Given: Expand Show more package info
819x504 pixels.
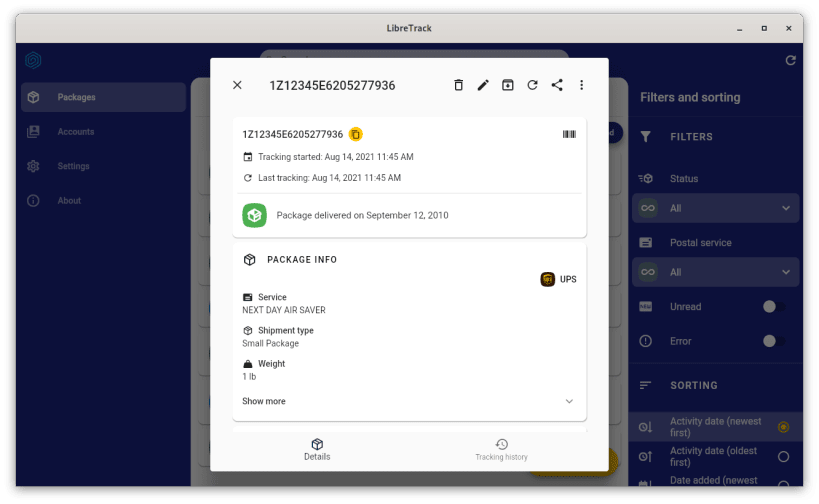Looking at the screenshot, I should (409, 401).
